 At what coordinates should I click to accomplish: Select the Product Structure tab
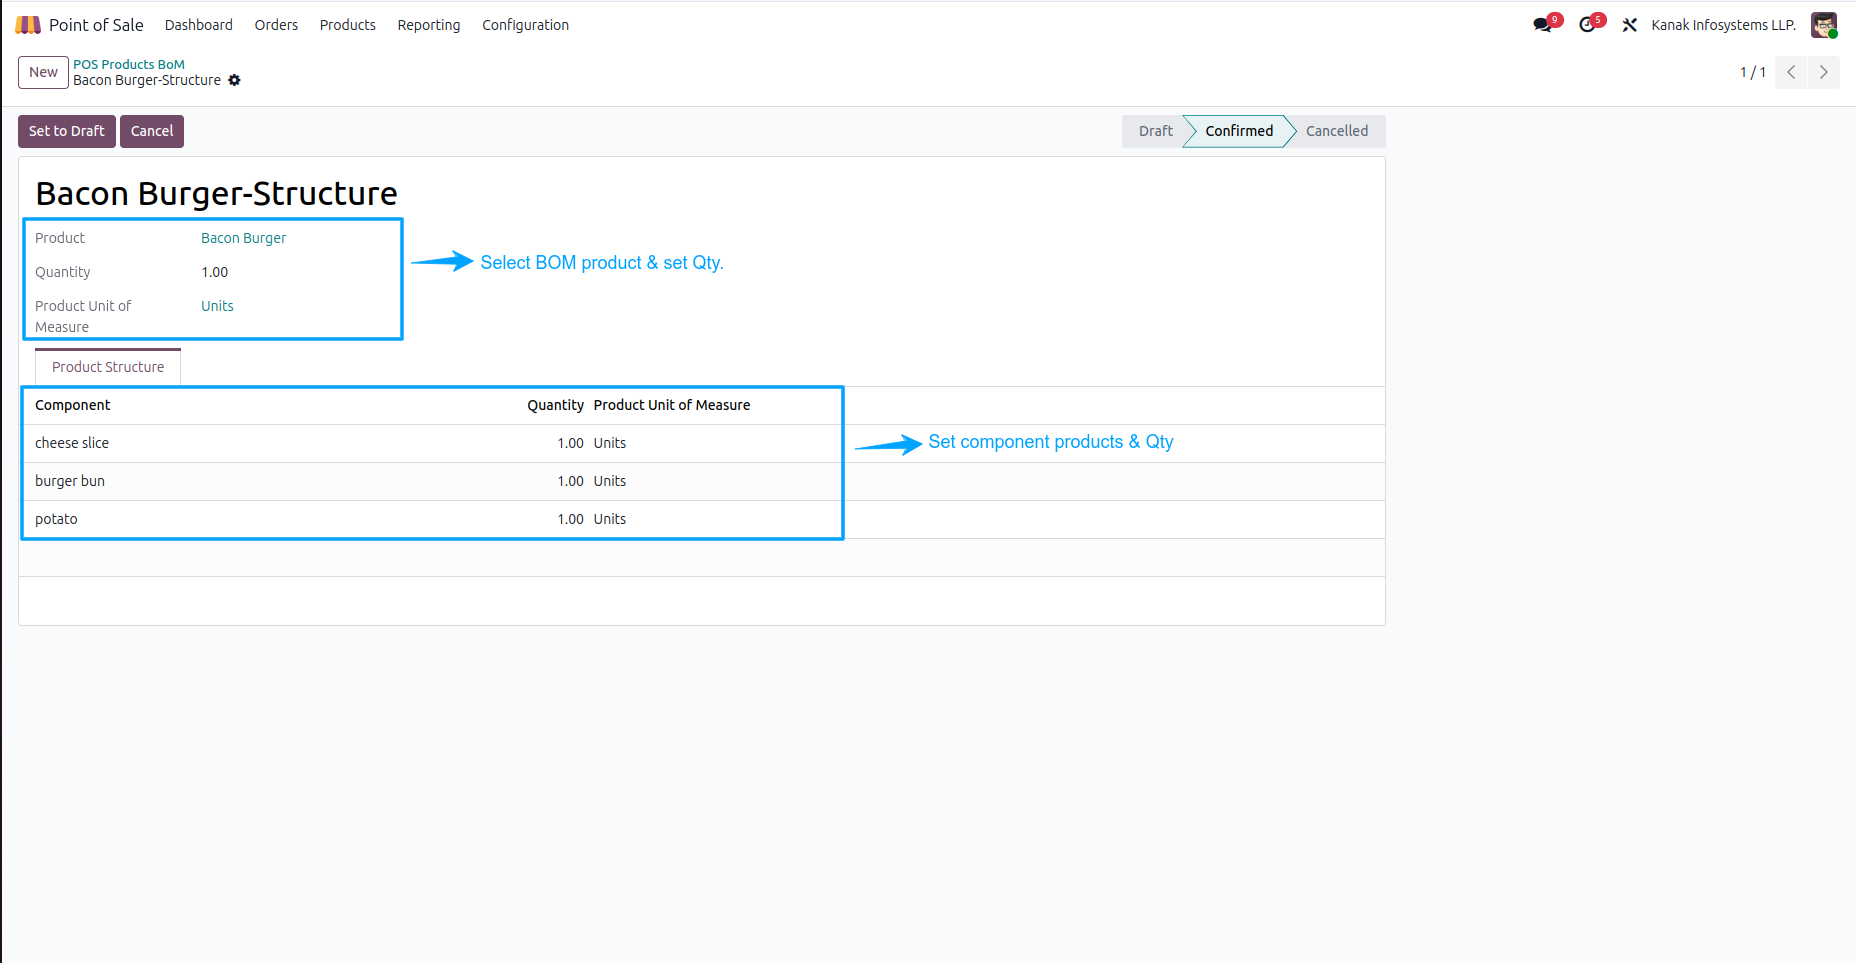coord(108,367)
